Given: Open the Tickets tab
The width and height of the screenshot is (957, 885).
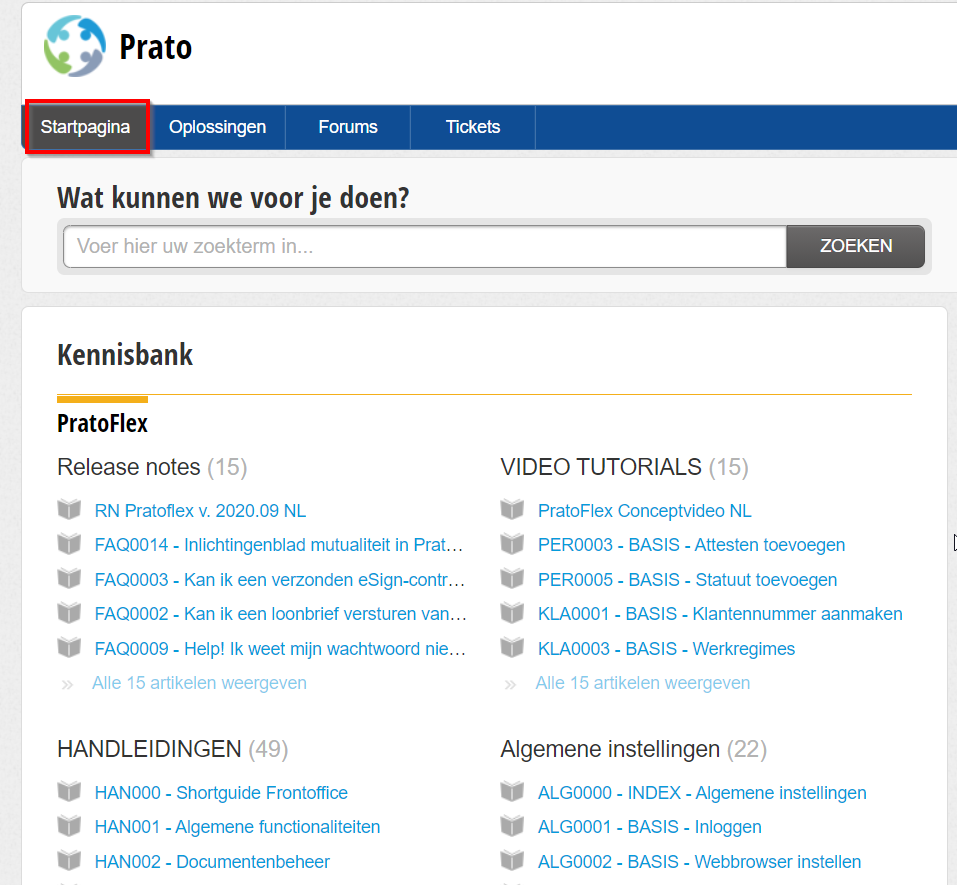Looking at the screenshot, I should [473, 127].
